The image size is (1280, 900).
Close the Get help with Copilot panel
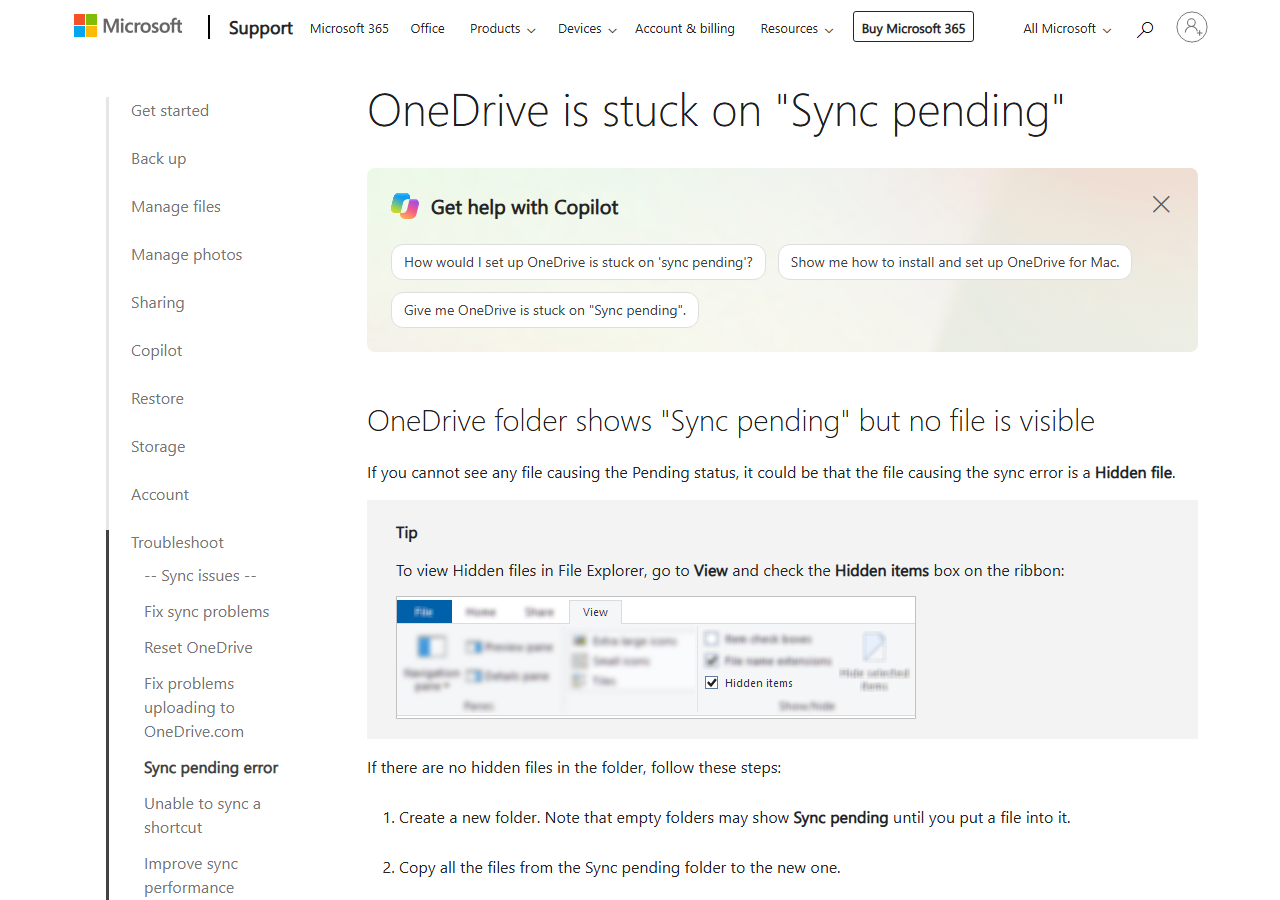(1161, 204)
